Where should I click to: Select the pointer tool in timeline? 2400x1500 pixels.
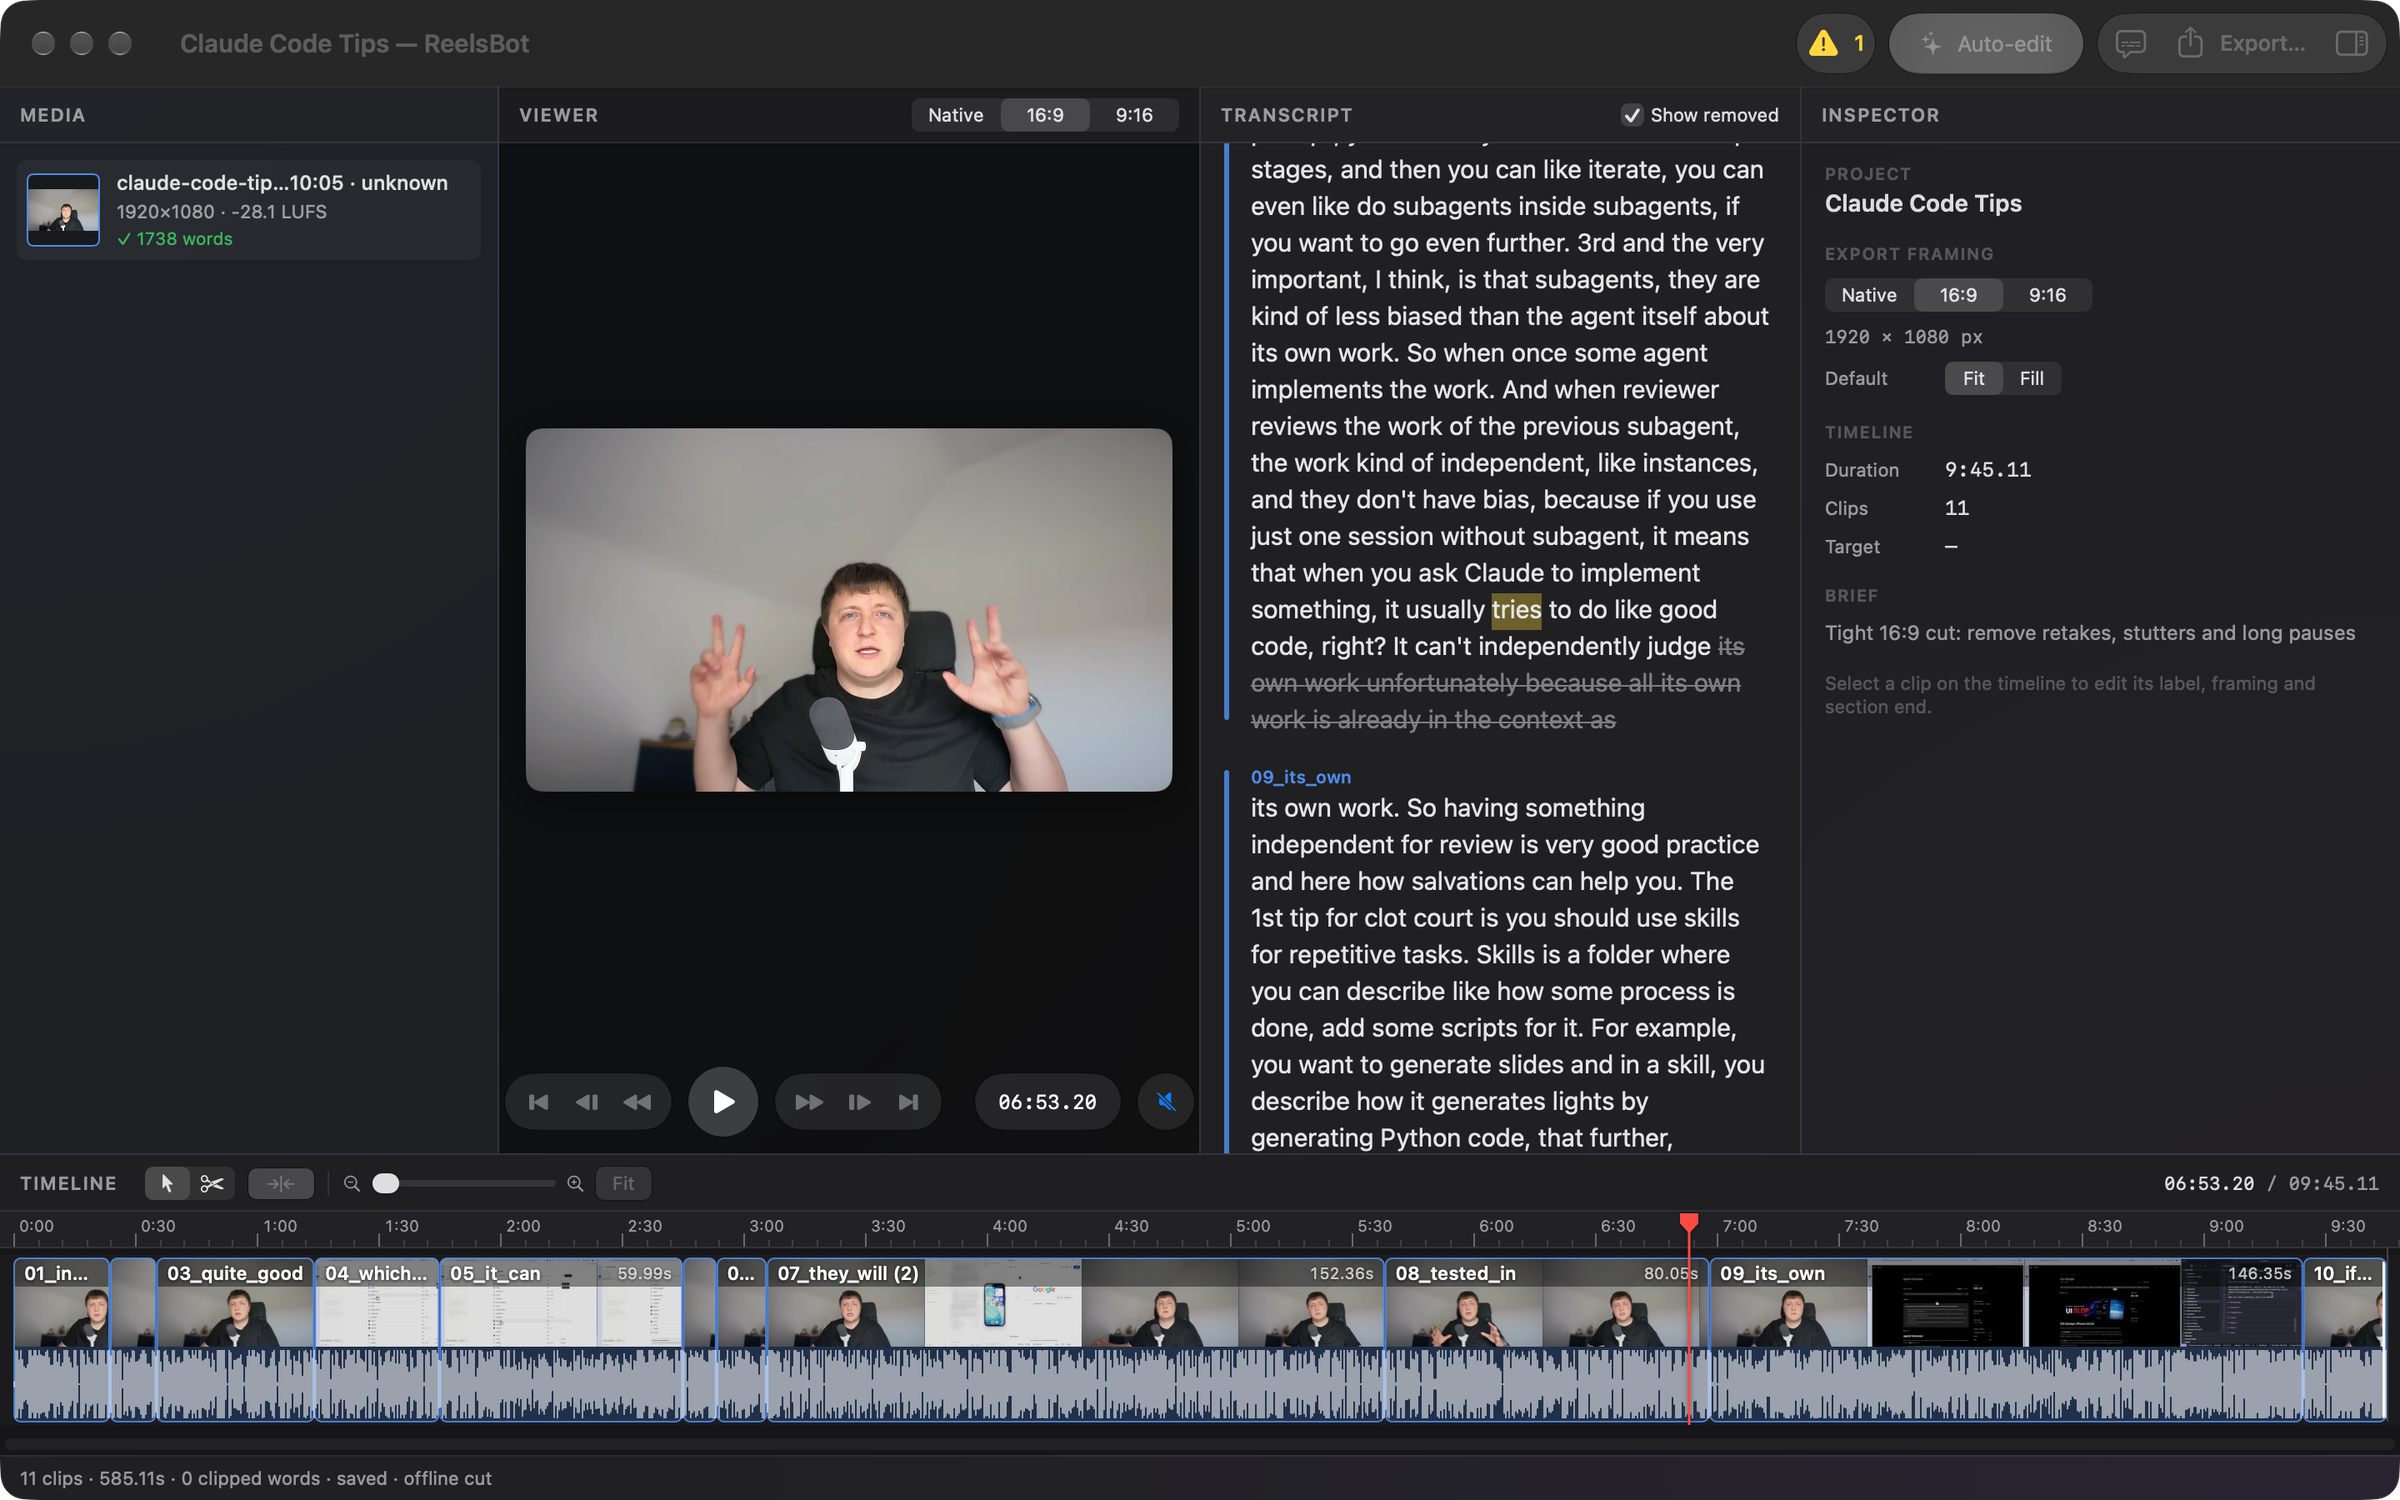167,1183
